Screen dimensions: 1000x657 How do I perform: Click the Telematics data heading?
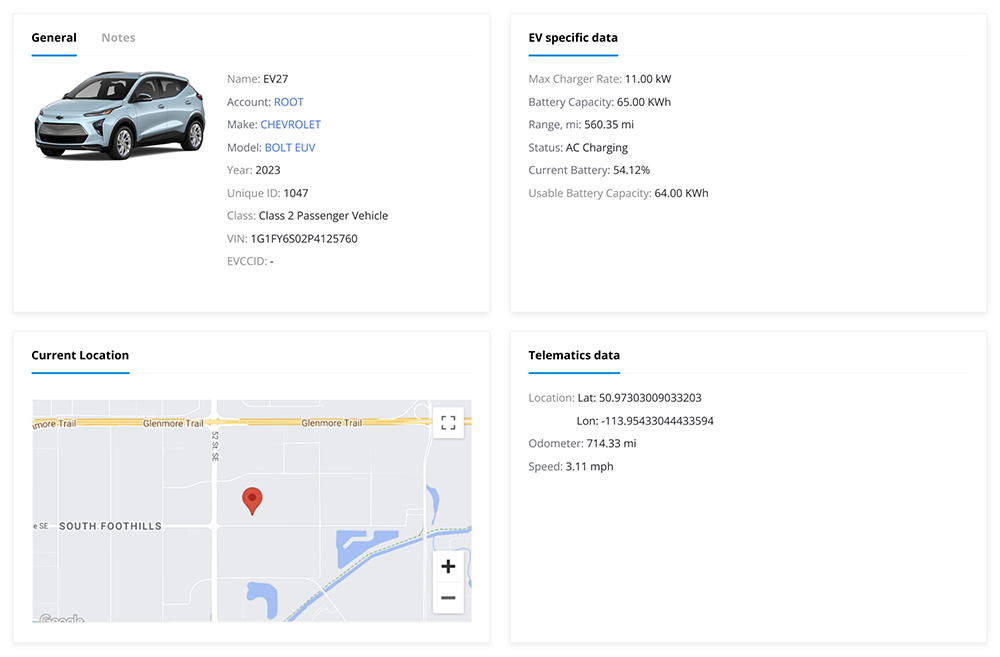[x=574, y=355]
